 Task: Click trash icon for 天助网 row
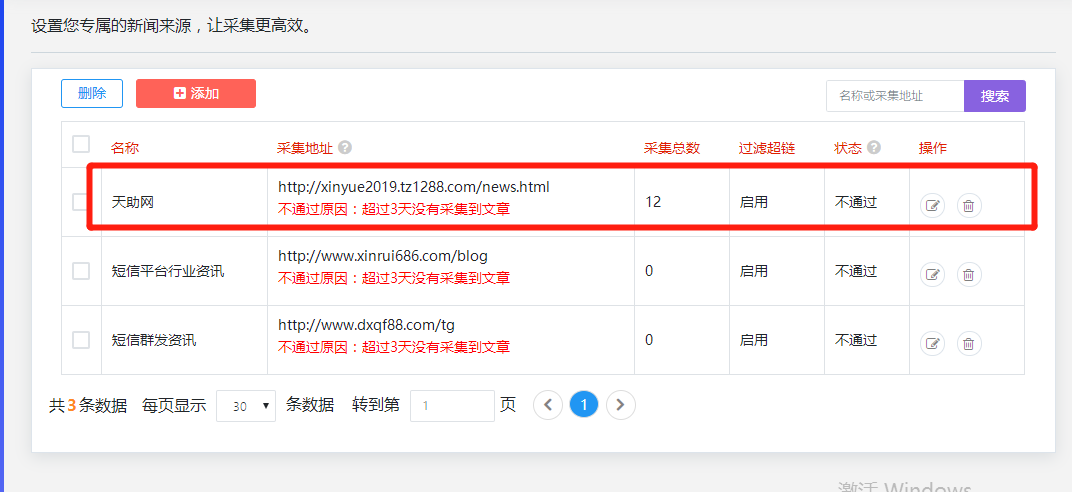coord(968,206)
